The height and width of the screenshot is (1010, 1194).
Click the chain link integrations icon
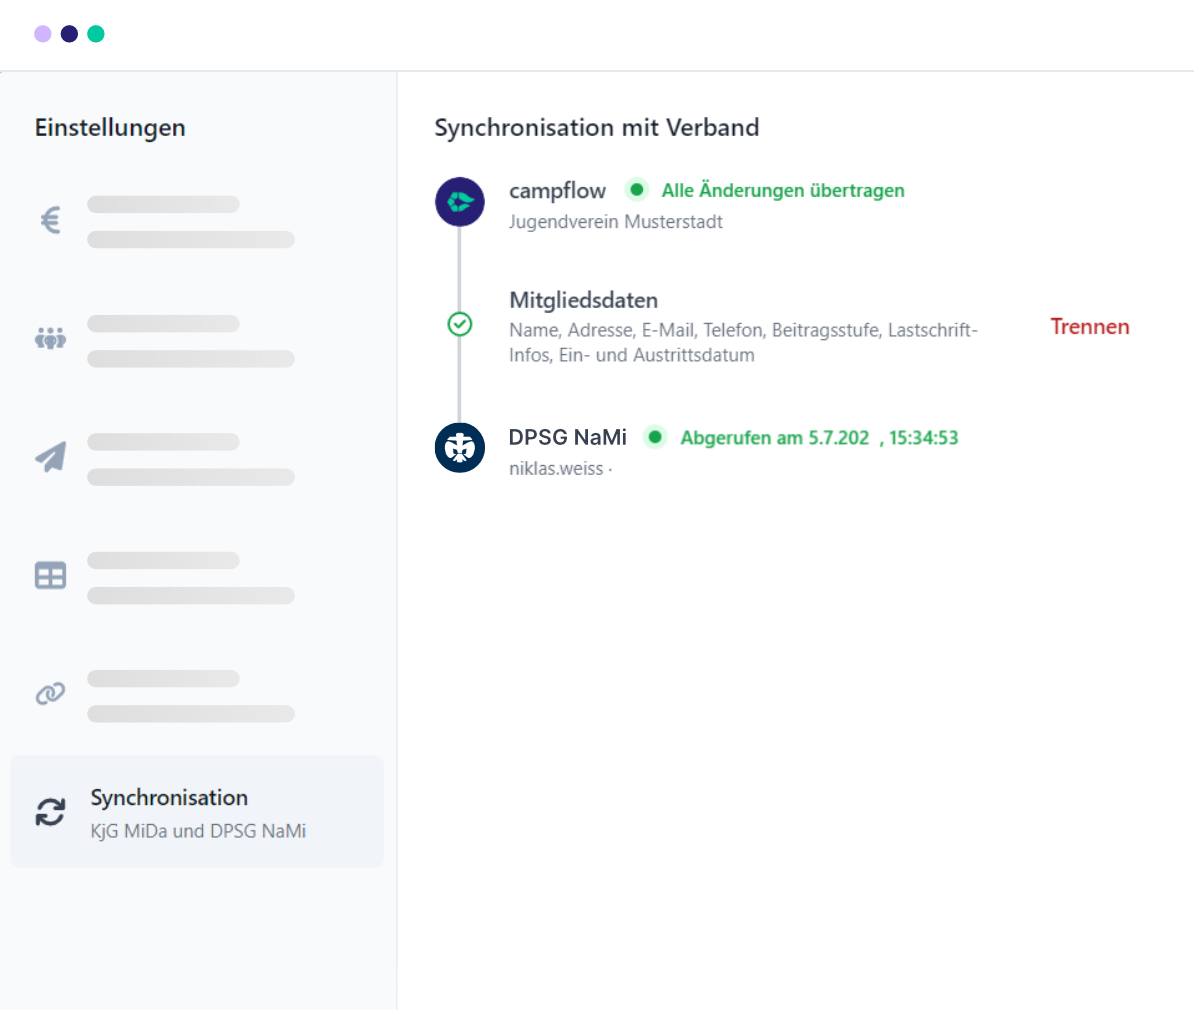[50, 693]
